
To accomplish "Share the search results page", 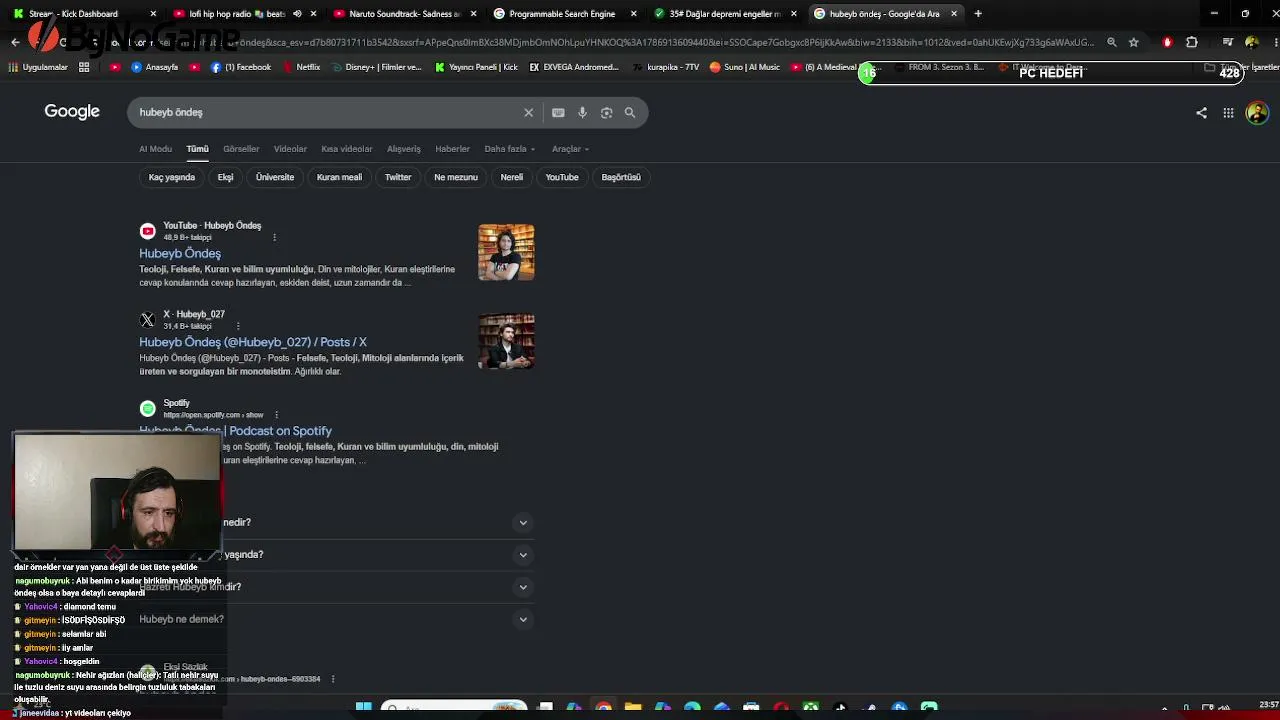I will pyautogui.click(x=1201, y=113).
